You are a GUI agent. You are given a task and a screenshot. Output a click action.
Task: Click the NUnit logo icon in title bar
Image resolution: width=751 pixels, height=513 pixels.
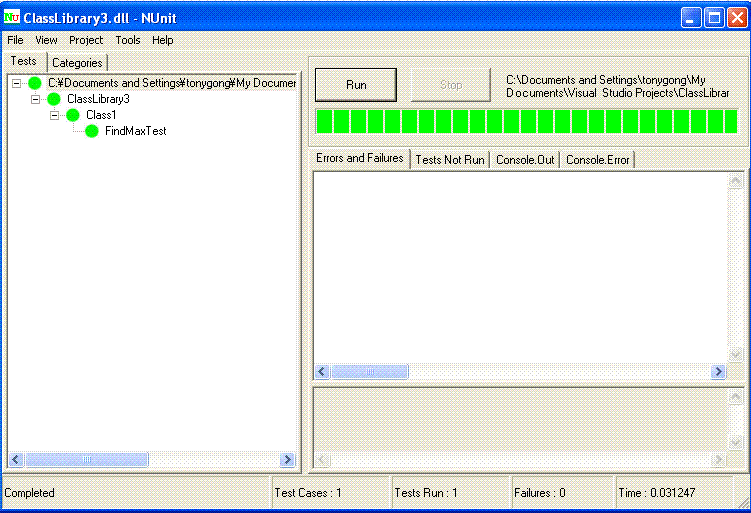[11, 18]
